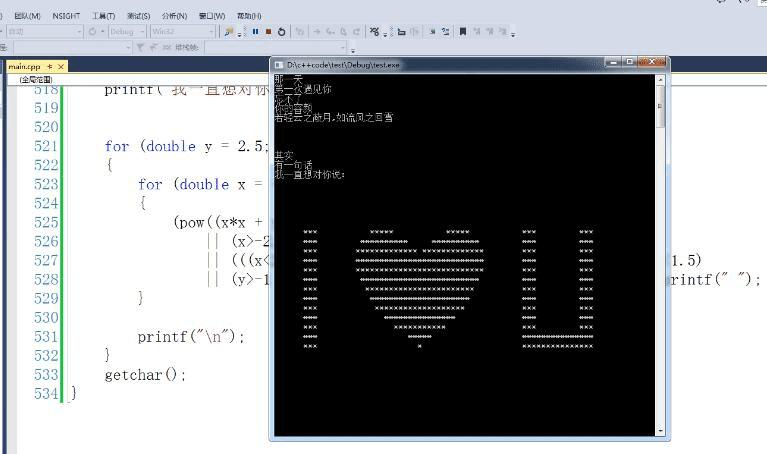Image resolution: width=767 pixels, height=454 pixels.
Task: Pause debugging with the Break All icon
Action: 255,32
